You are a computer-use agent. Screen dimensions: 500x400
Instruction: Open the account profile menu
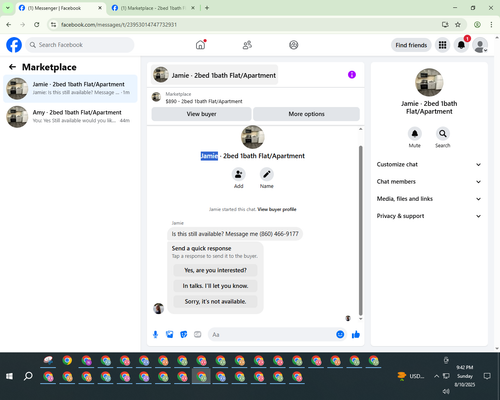[480, 45]
